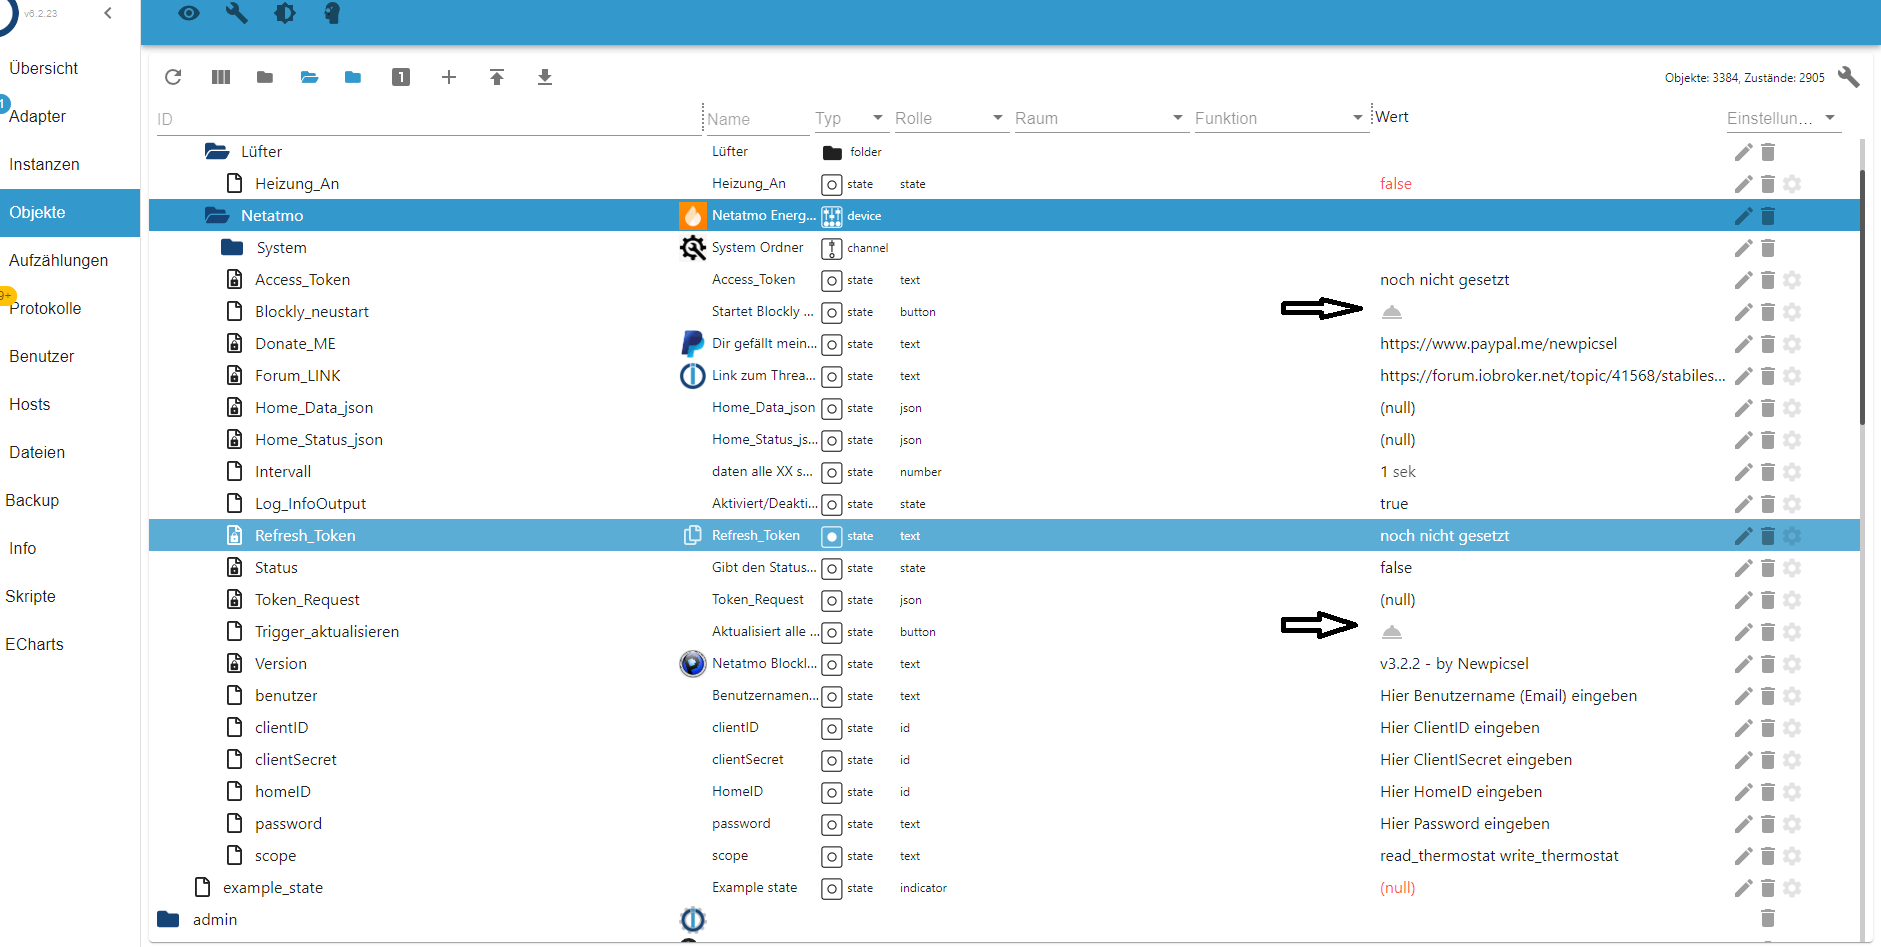Edit the scope object
The height and width of the screenshot is (947, 1881).
pos(1743,856)
